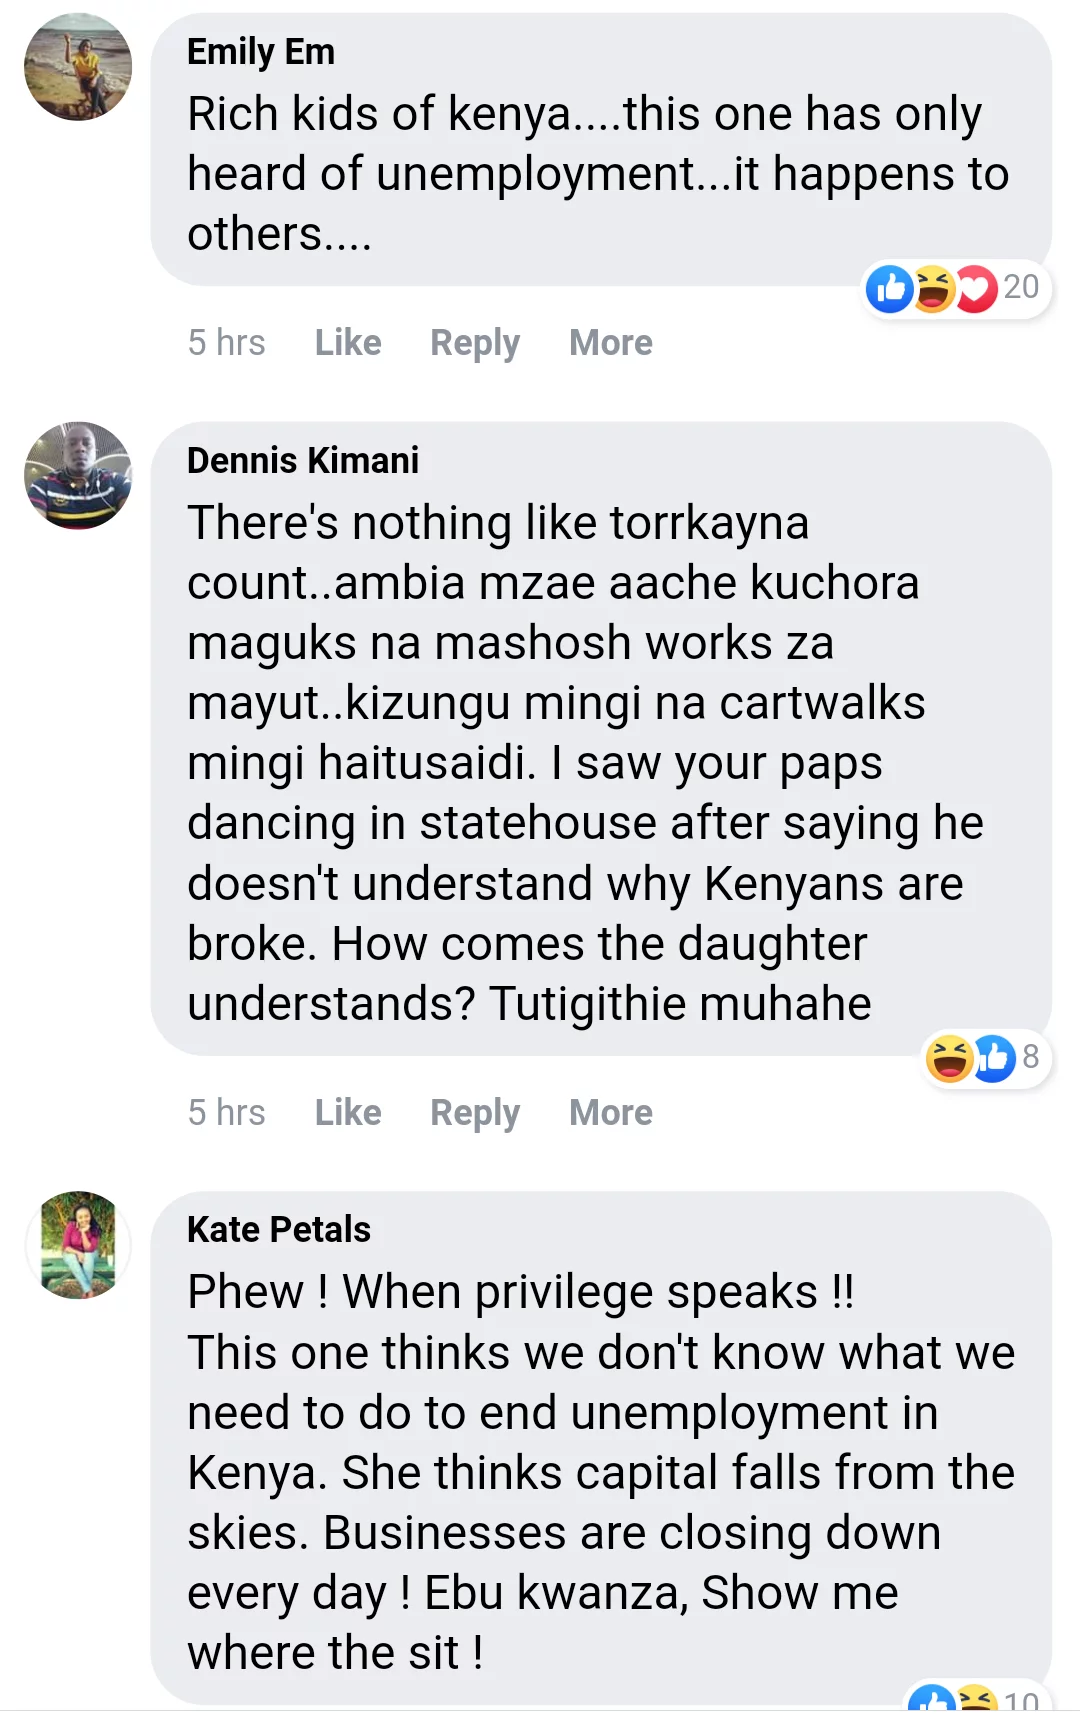Click the thumbs-up icon on Kate Petals' comment
This screenshot has width=1080, height=1715.
[x=934, y=1700]
